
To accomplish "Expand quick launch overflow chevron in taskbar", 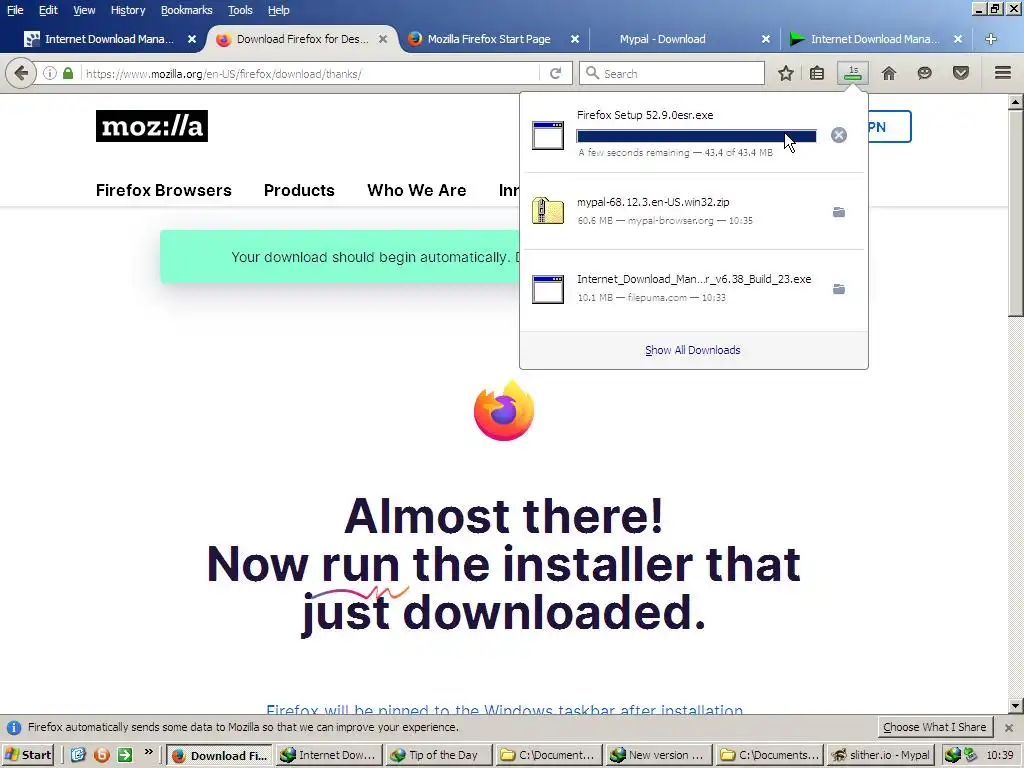I will [149, 752].
